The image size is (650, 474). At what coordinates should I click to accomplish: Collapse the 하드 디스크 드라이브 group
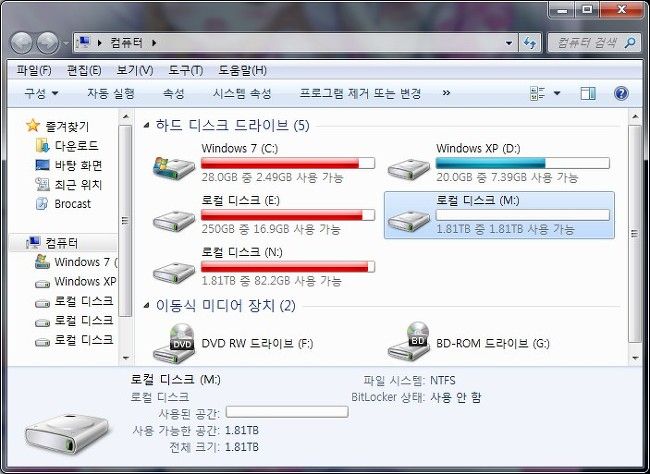(x=146, y=125)
